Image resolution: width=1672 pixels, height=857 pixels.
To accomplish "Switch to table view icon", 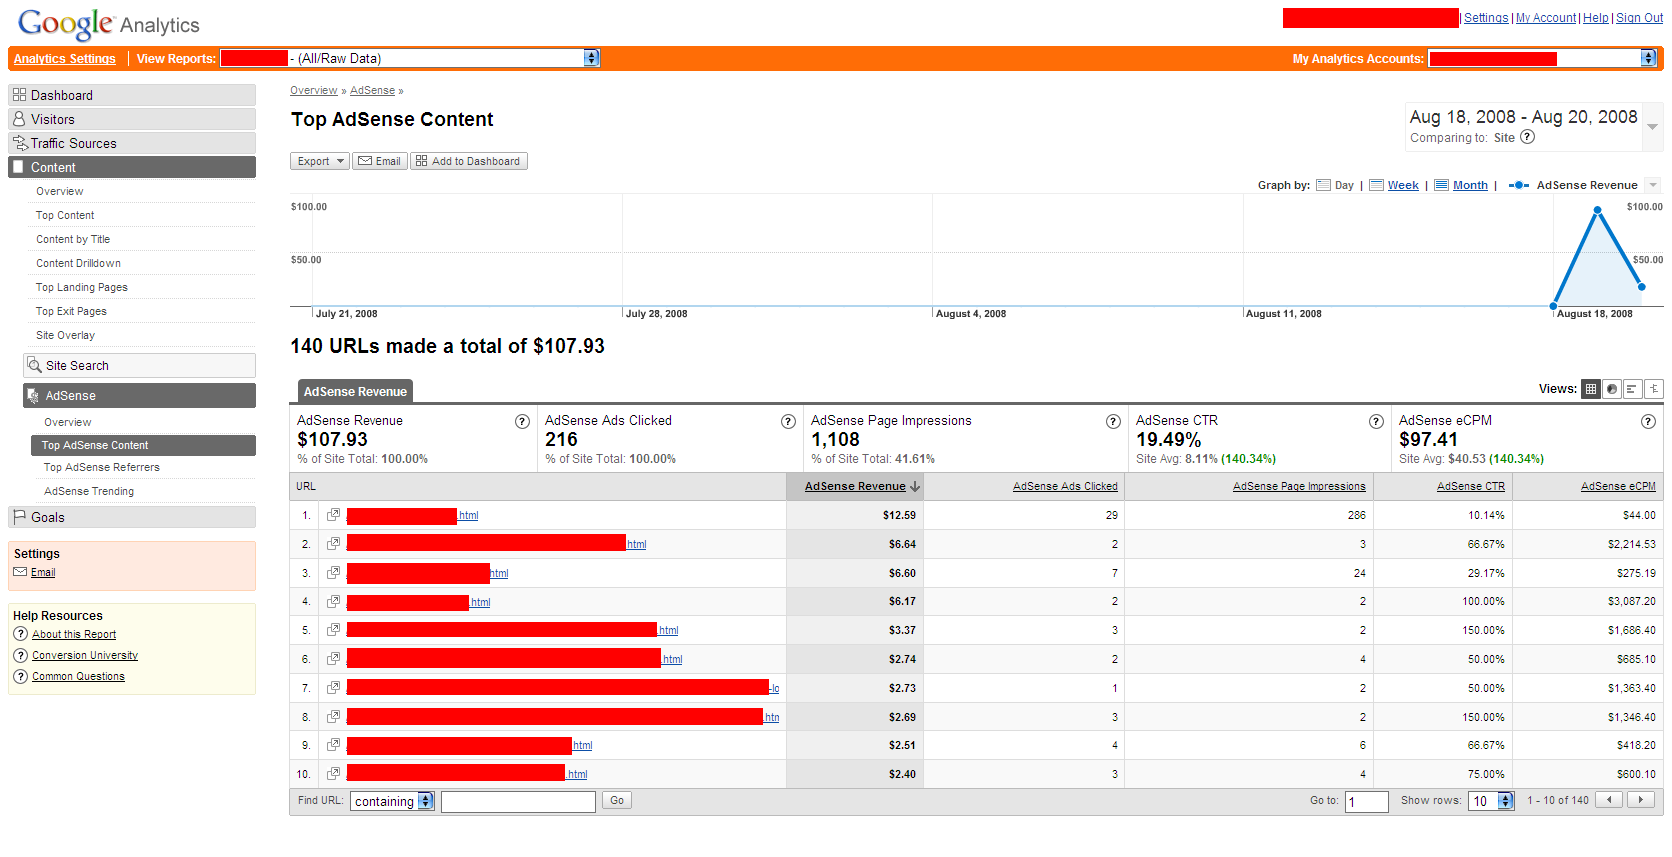I will point(1591,389).
